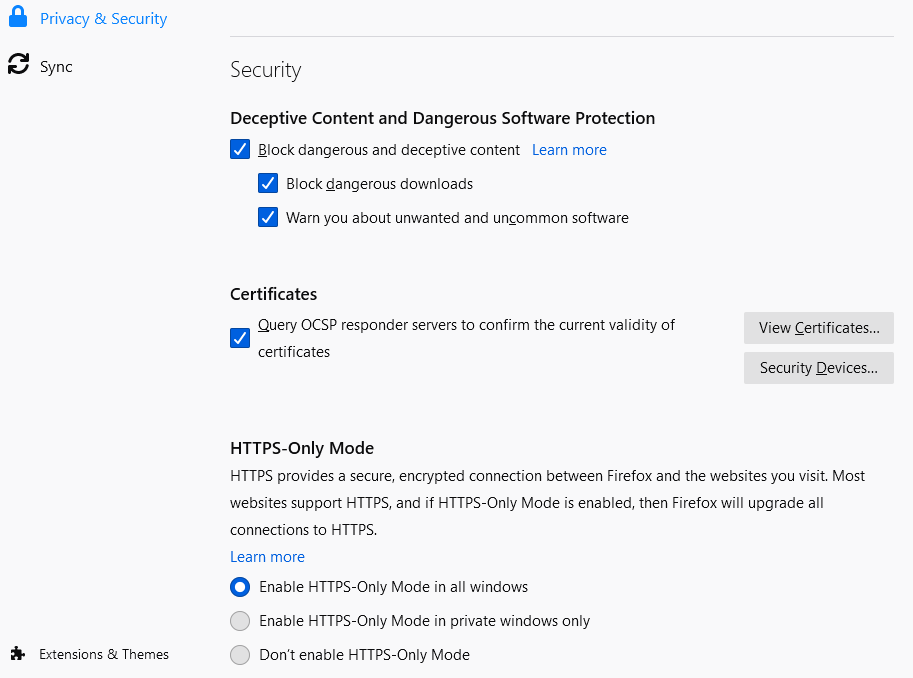
Task: Toggle the Block dangerous downloads checkbox
Action: [x=268, y=184]
